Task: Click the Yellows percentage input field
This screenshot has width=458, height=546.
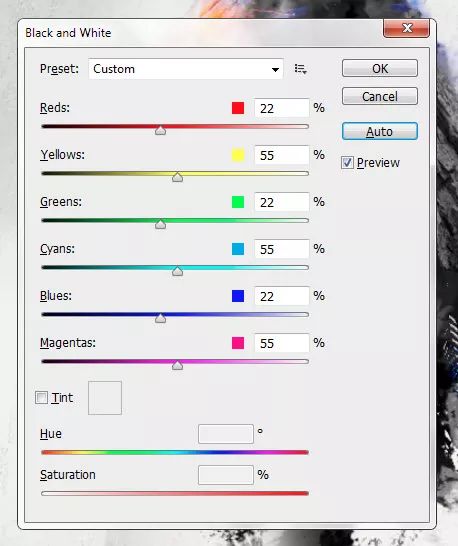Action: (281, 155)
